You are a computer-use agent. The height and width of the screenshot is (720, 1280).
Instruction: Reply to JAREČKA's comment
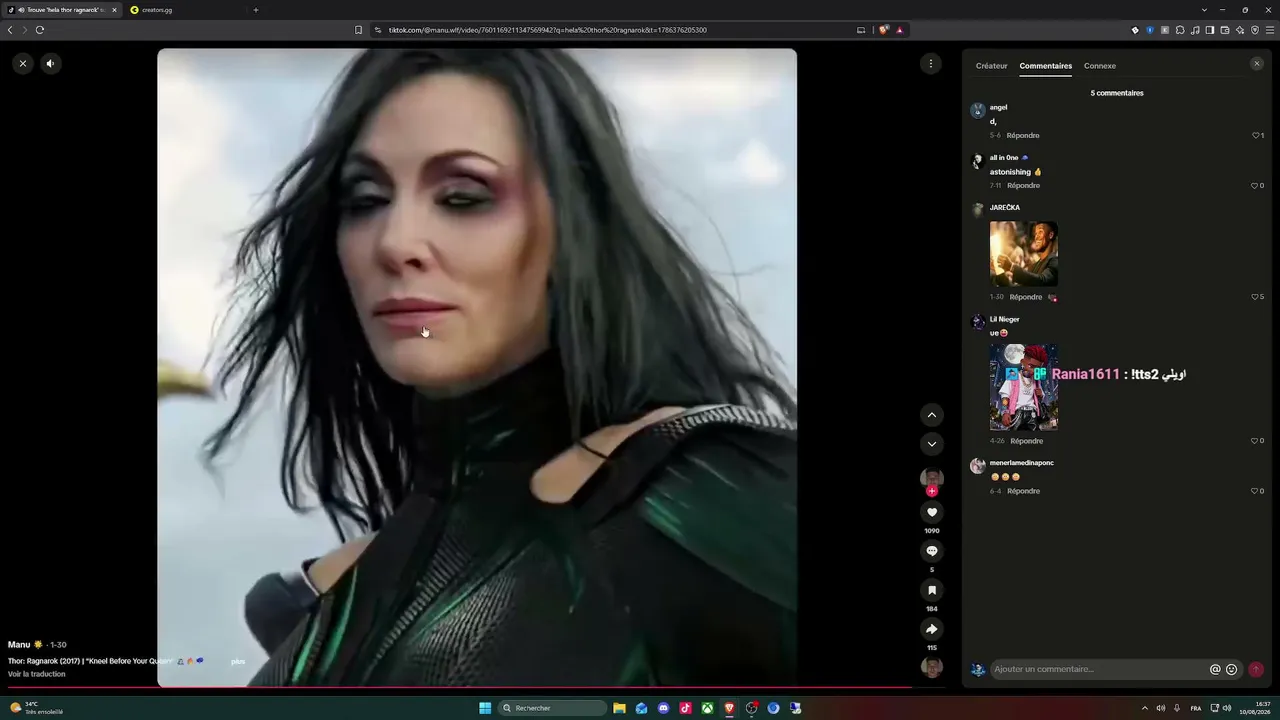tap(1026, 297)
